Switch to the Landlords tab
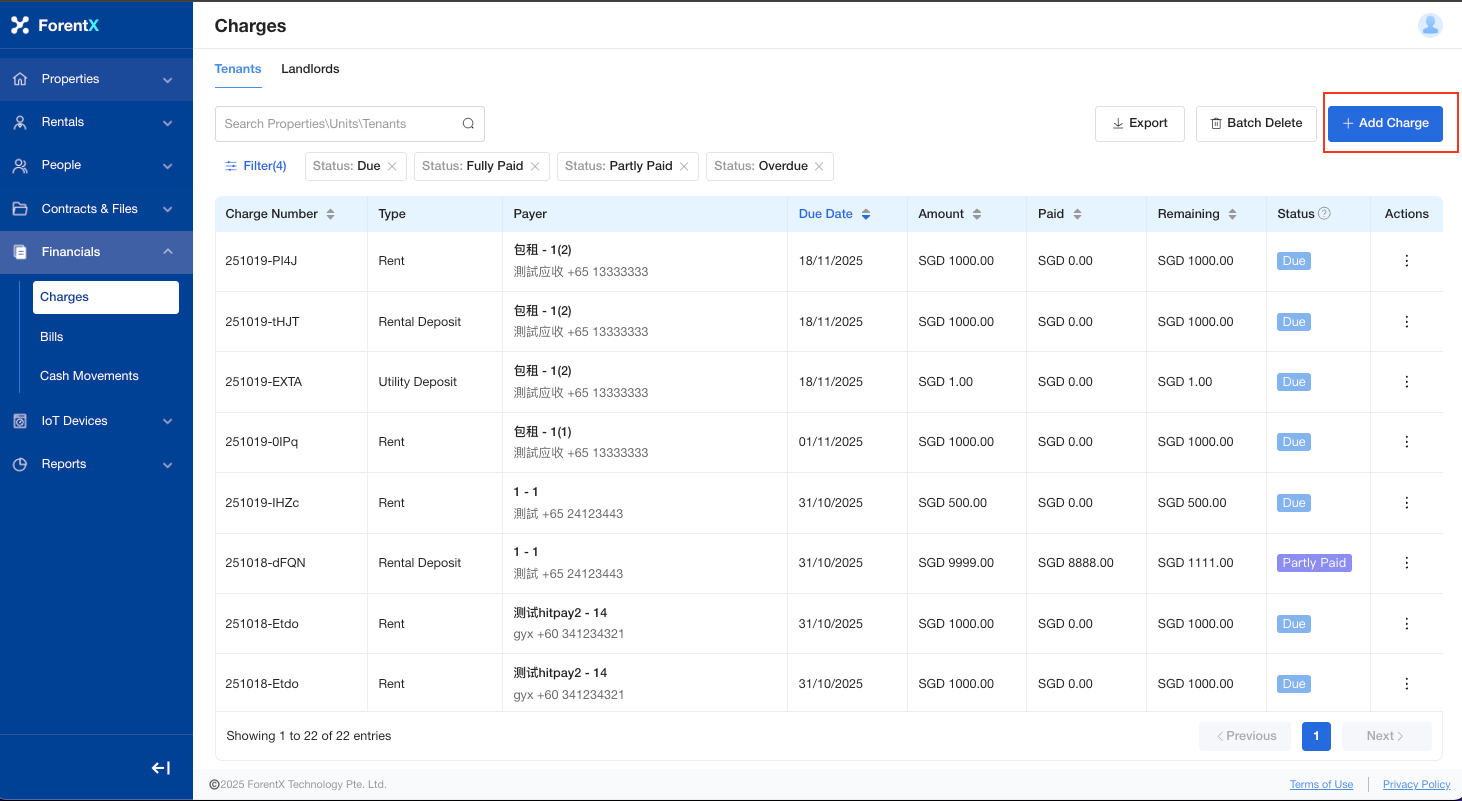 [x=310, y=69]
